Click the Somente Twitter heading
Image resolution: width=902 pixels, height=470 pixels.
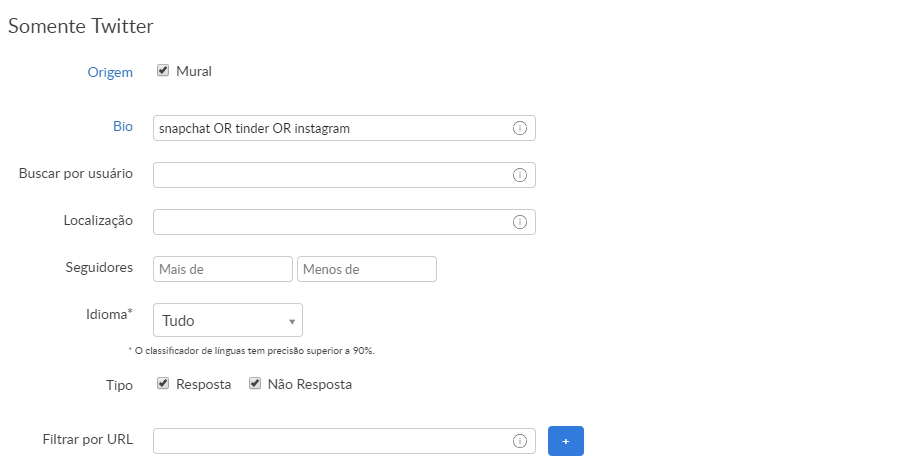point(81,25)
